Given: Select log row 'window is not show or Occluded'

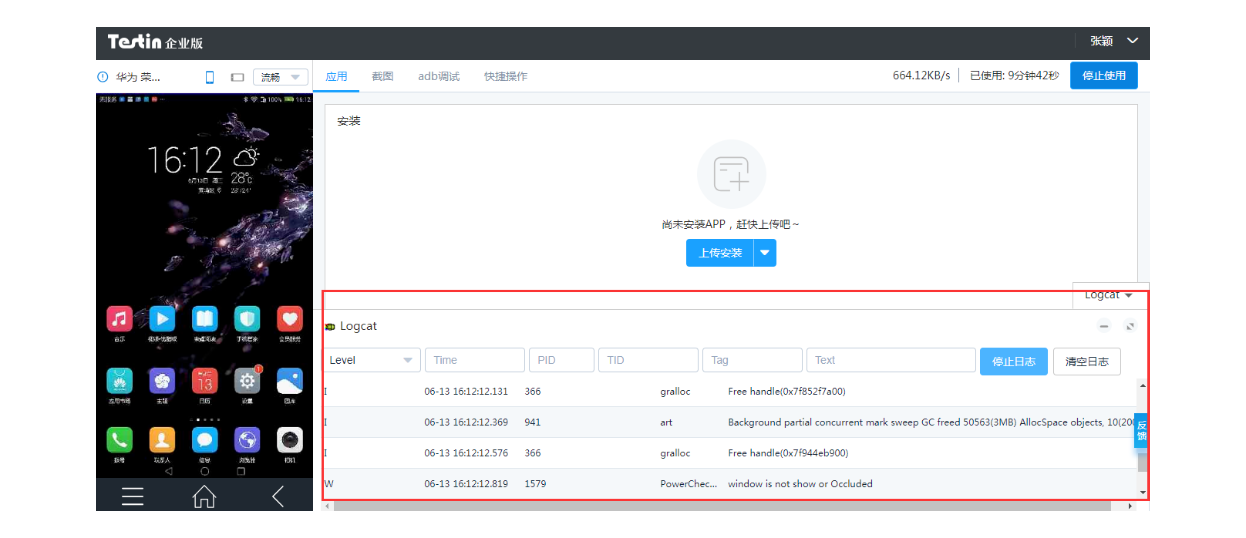Looking at the screenshot, I should point(729,484).
